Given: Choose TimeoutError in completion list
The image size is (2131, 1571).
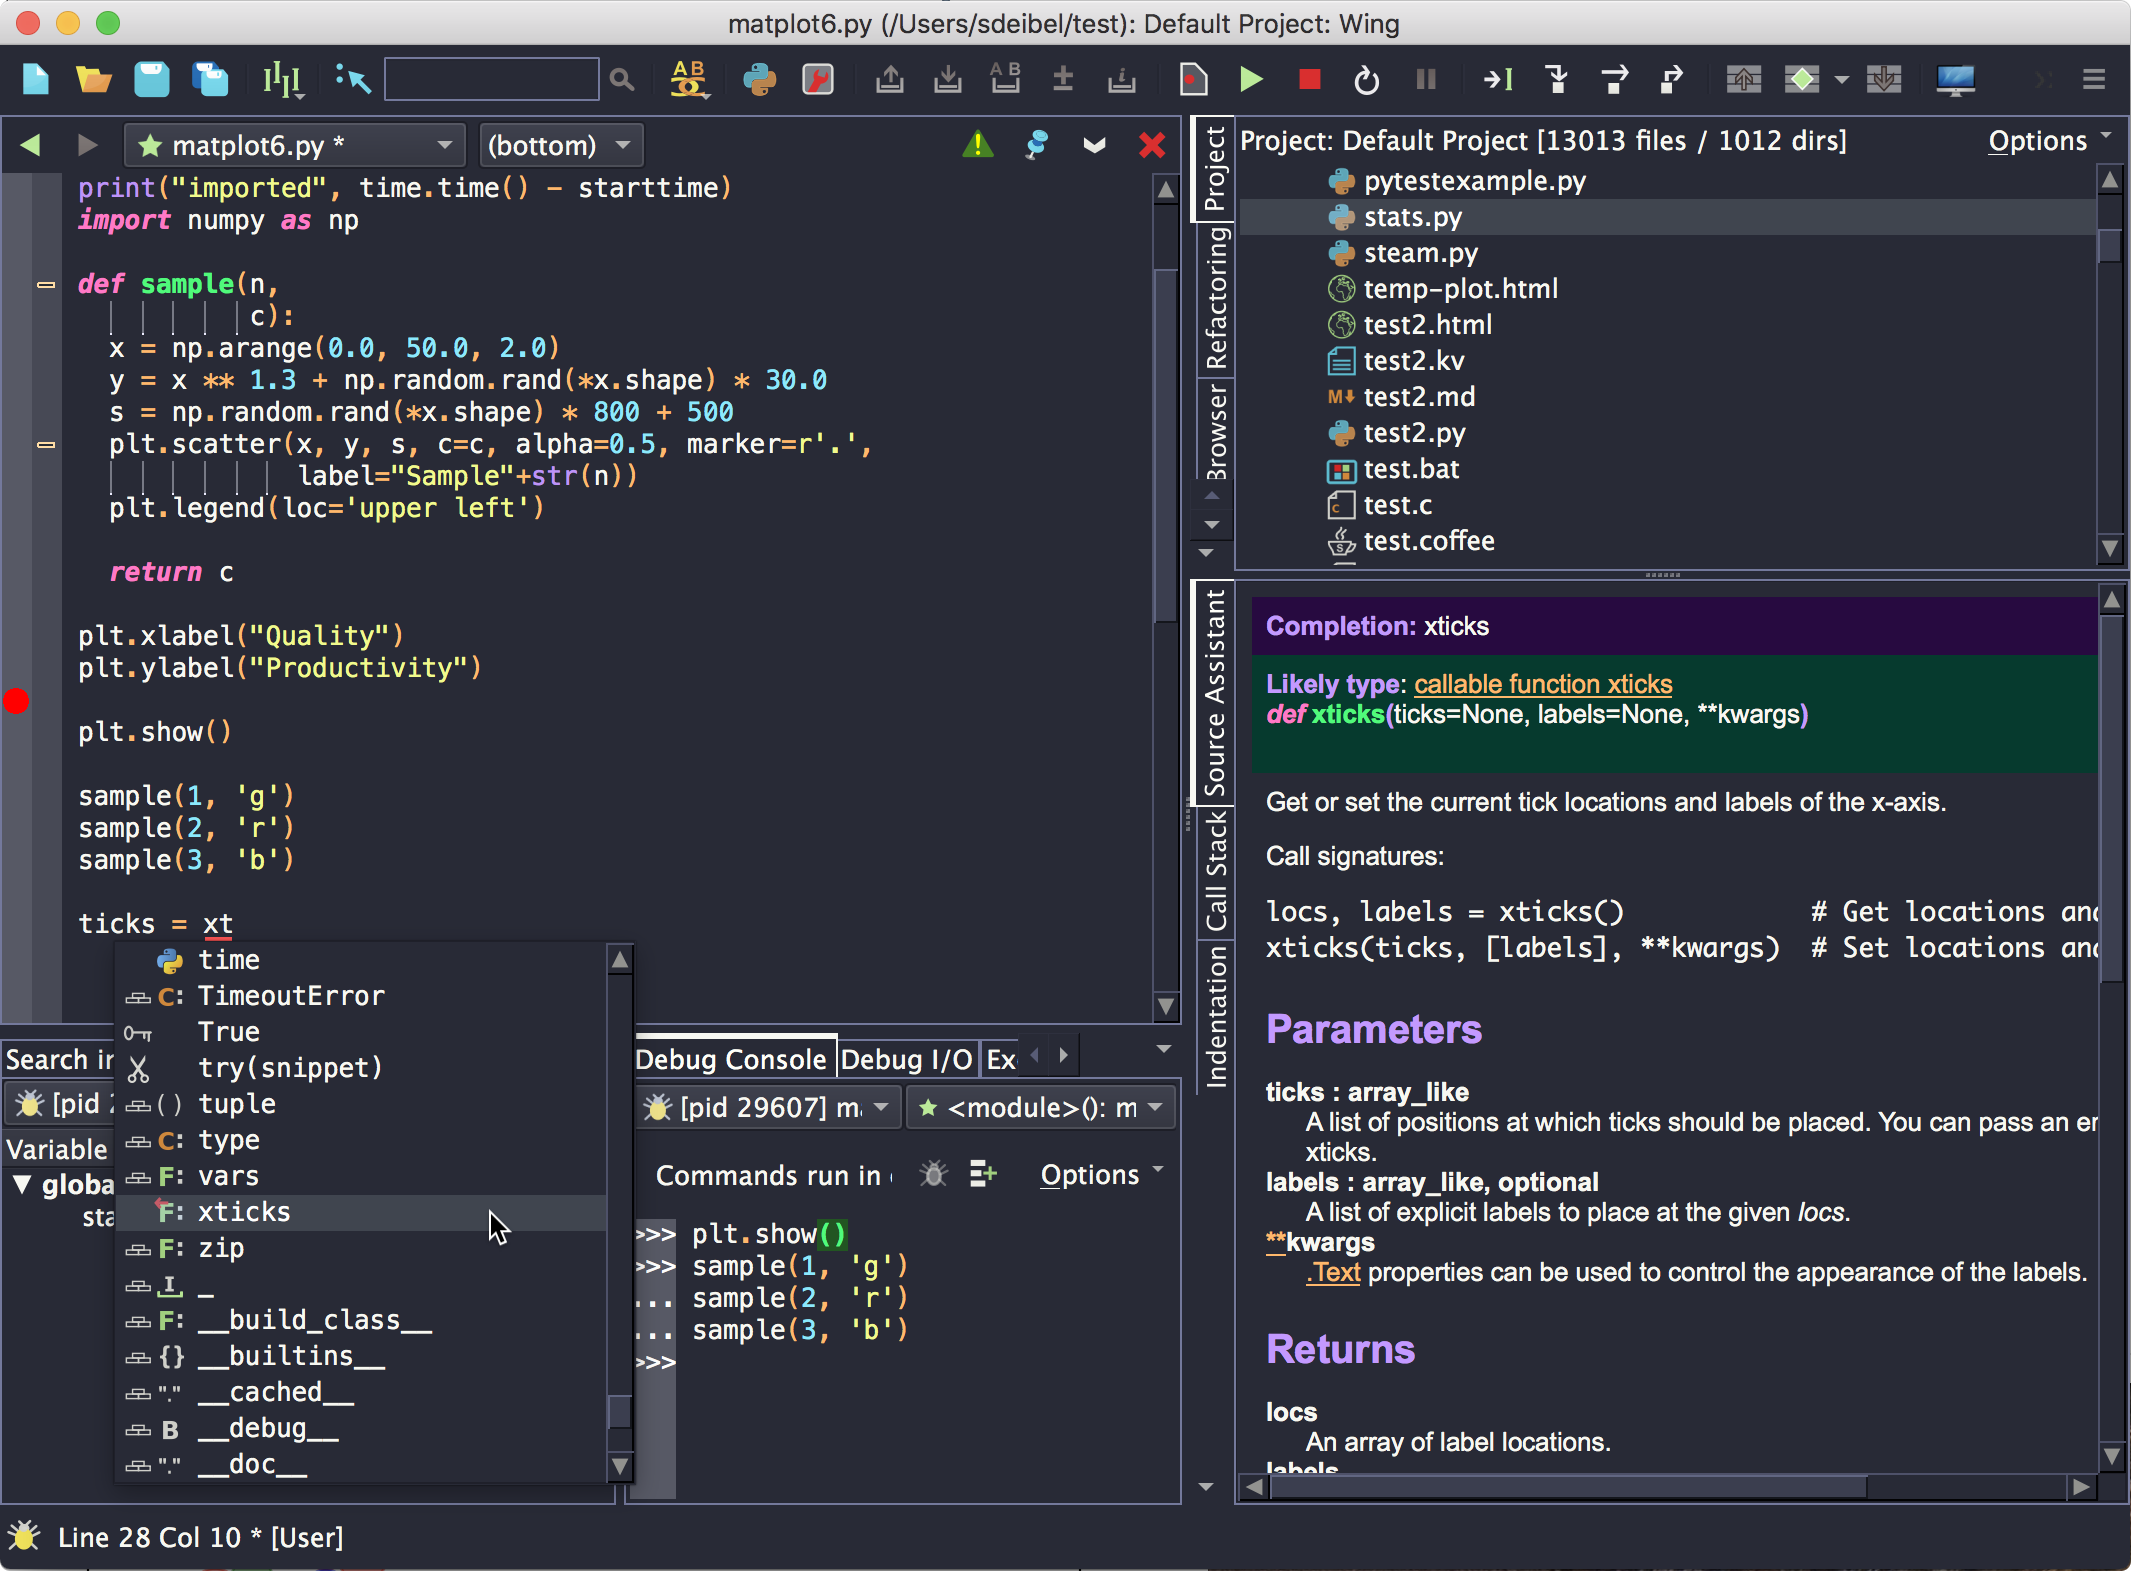Looking at the screenshot, I should click(360, 996).
